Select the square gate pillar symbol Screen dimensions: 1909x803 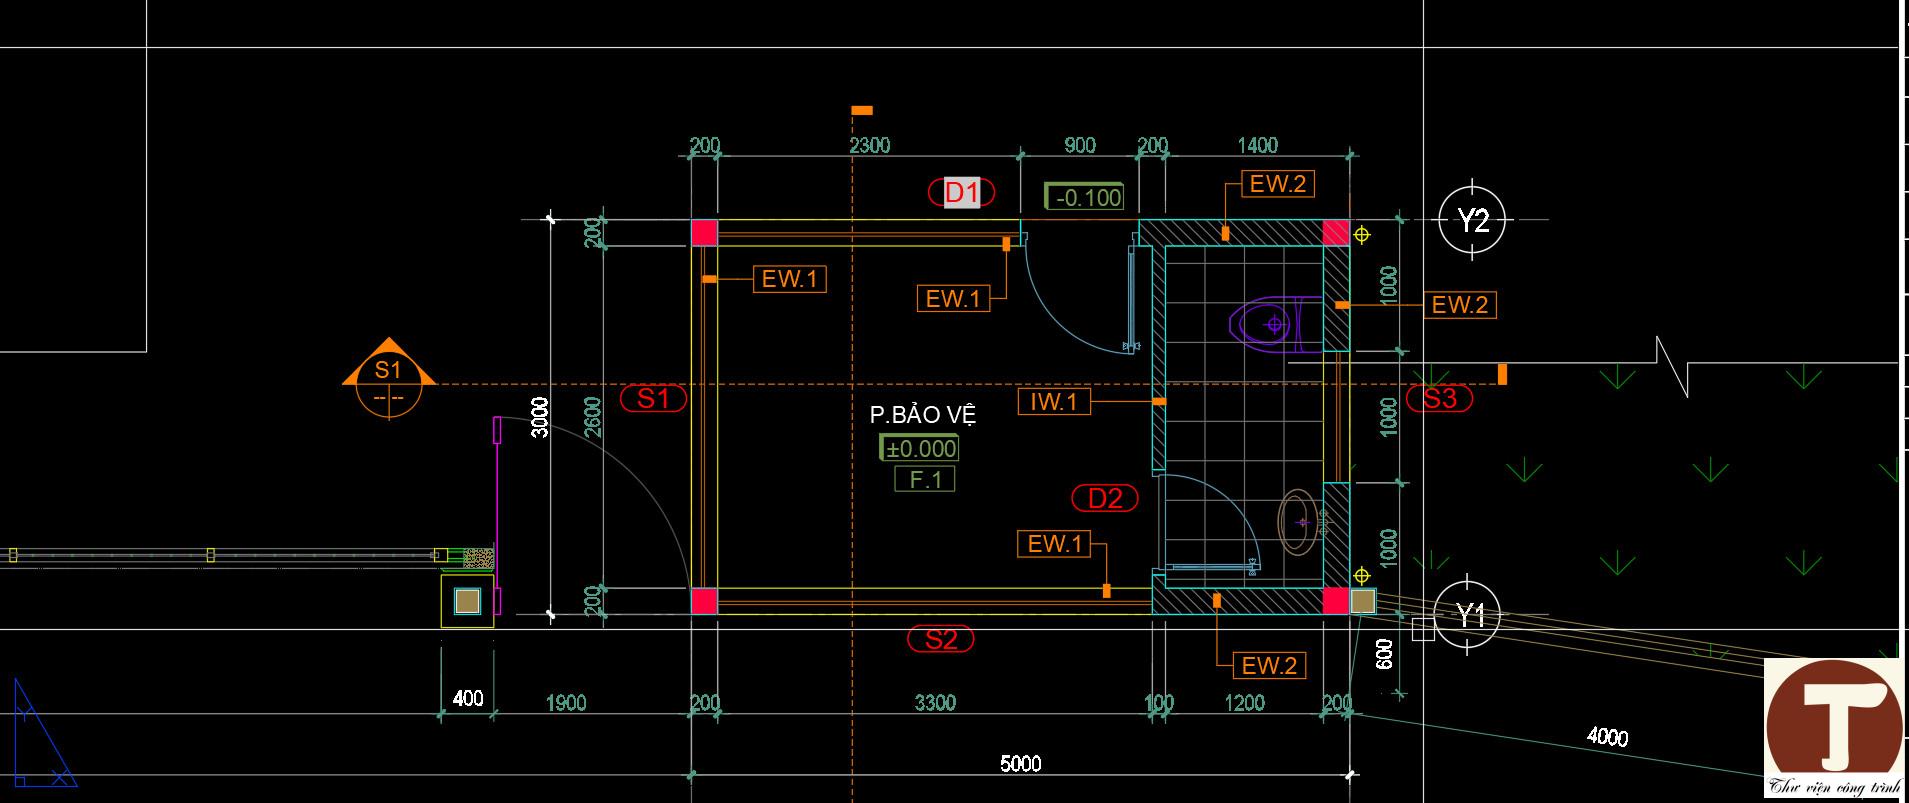pyautogui.click(x=467, y=601)
